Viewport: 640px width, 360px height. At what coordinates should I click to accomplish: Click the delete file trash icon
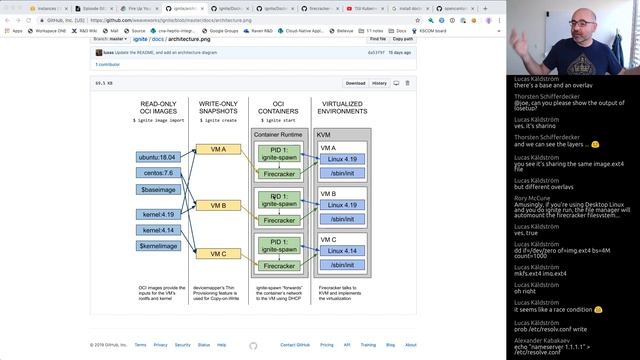point(407,83)
